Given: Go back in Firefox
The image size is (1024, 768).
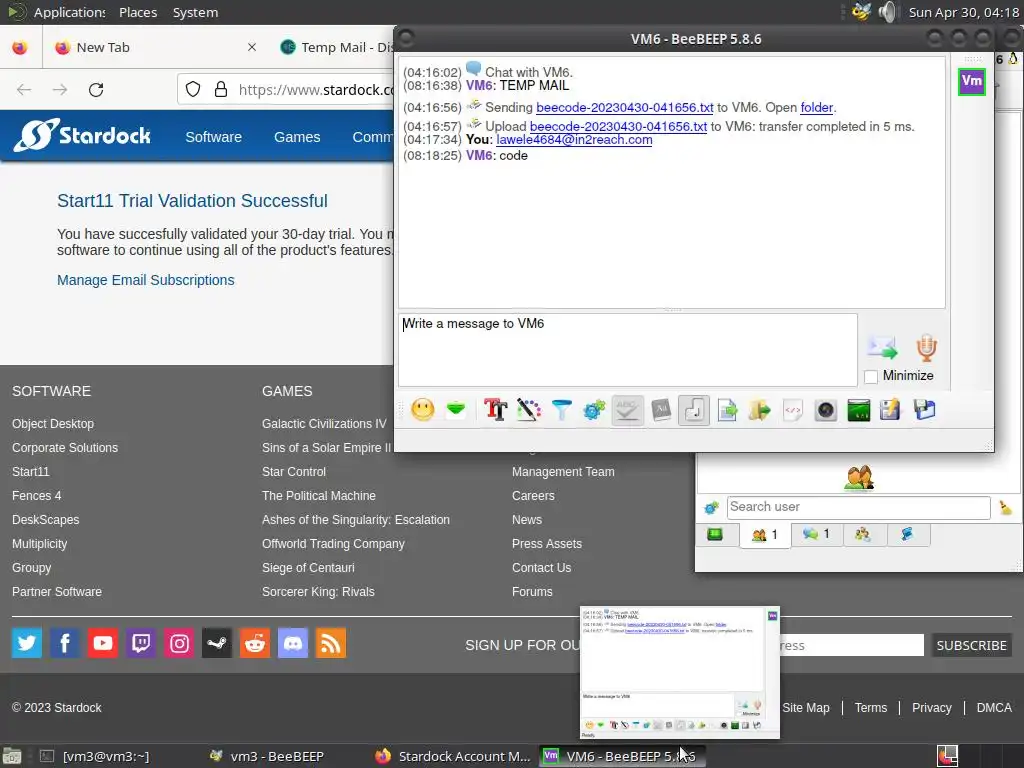Looking at the screenshot, I should 24,89.
